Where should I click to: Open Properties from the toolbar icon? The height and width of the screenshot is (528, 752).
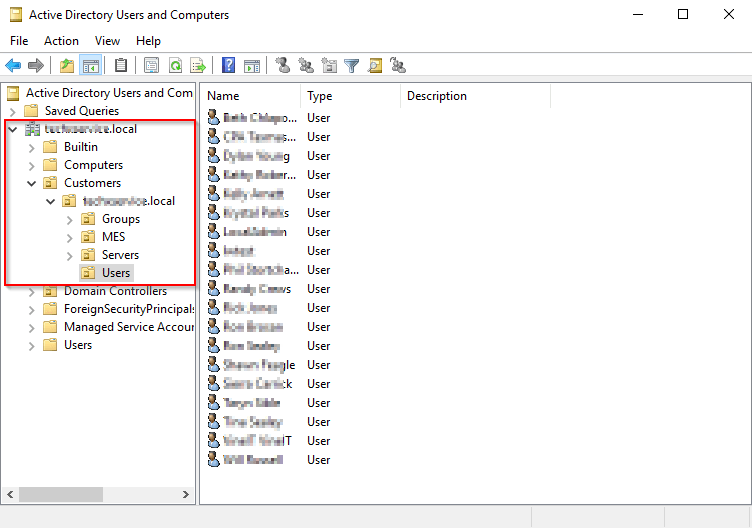(x=152, y=65)
